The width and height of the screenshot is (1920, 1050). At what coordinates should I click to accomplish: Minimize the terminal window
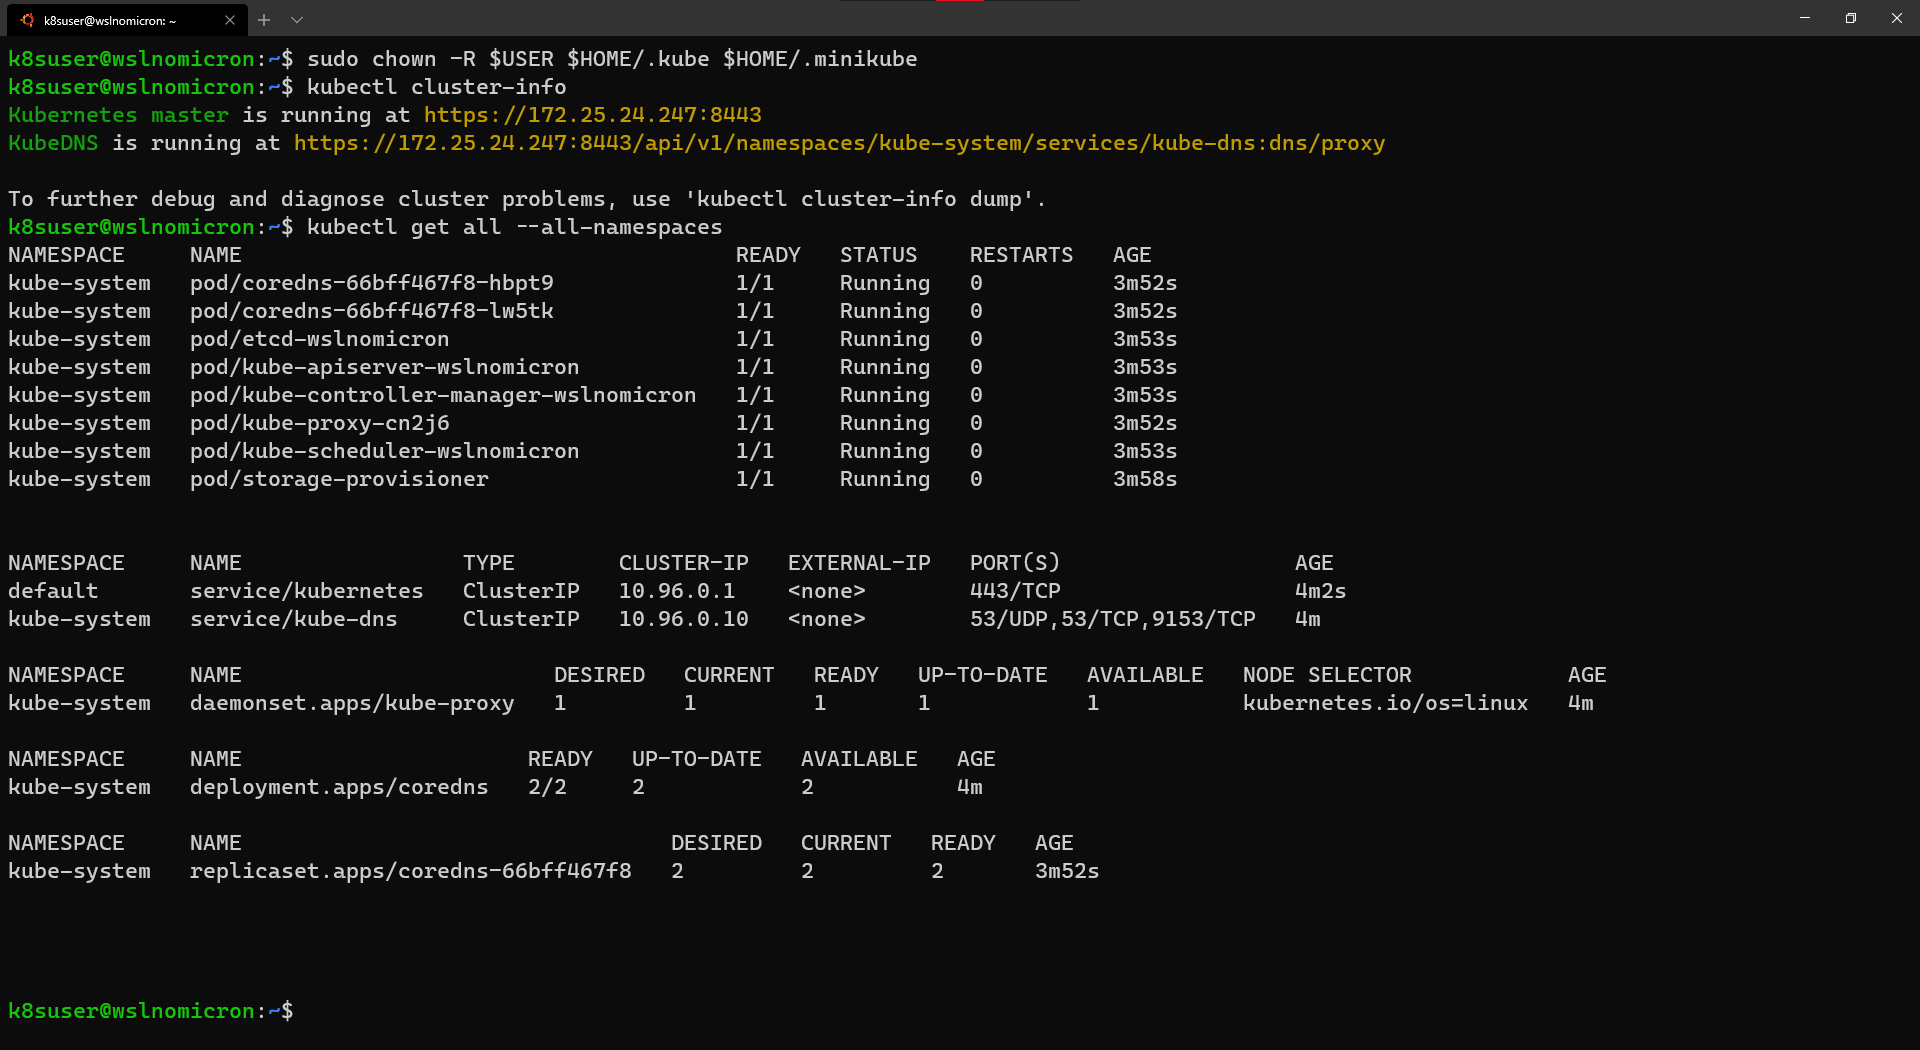[x=1805, y=18]
